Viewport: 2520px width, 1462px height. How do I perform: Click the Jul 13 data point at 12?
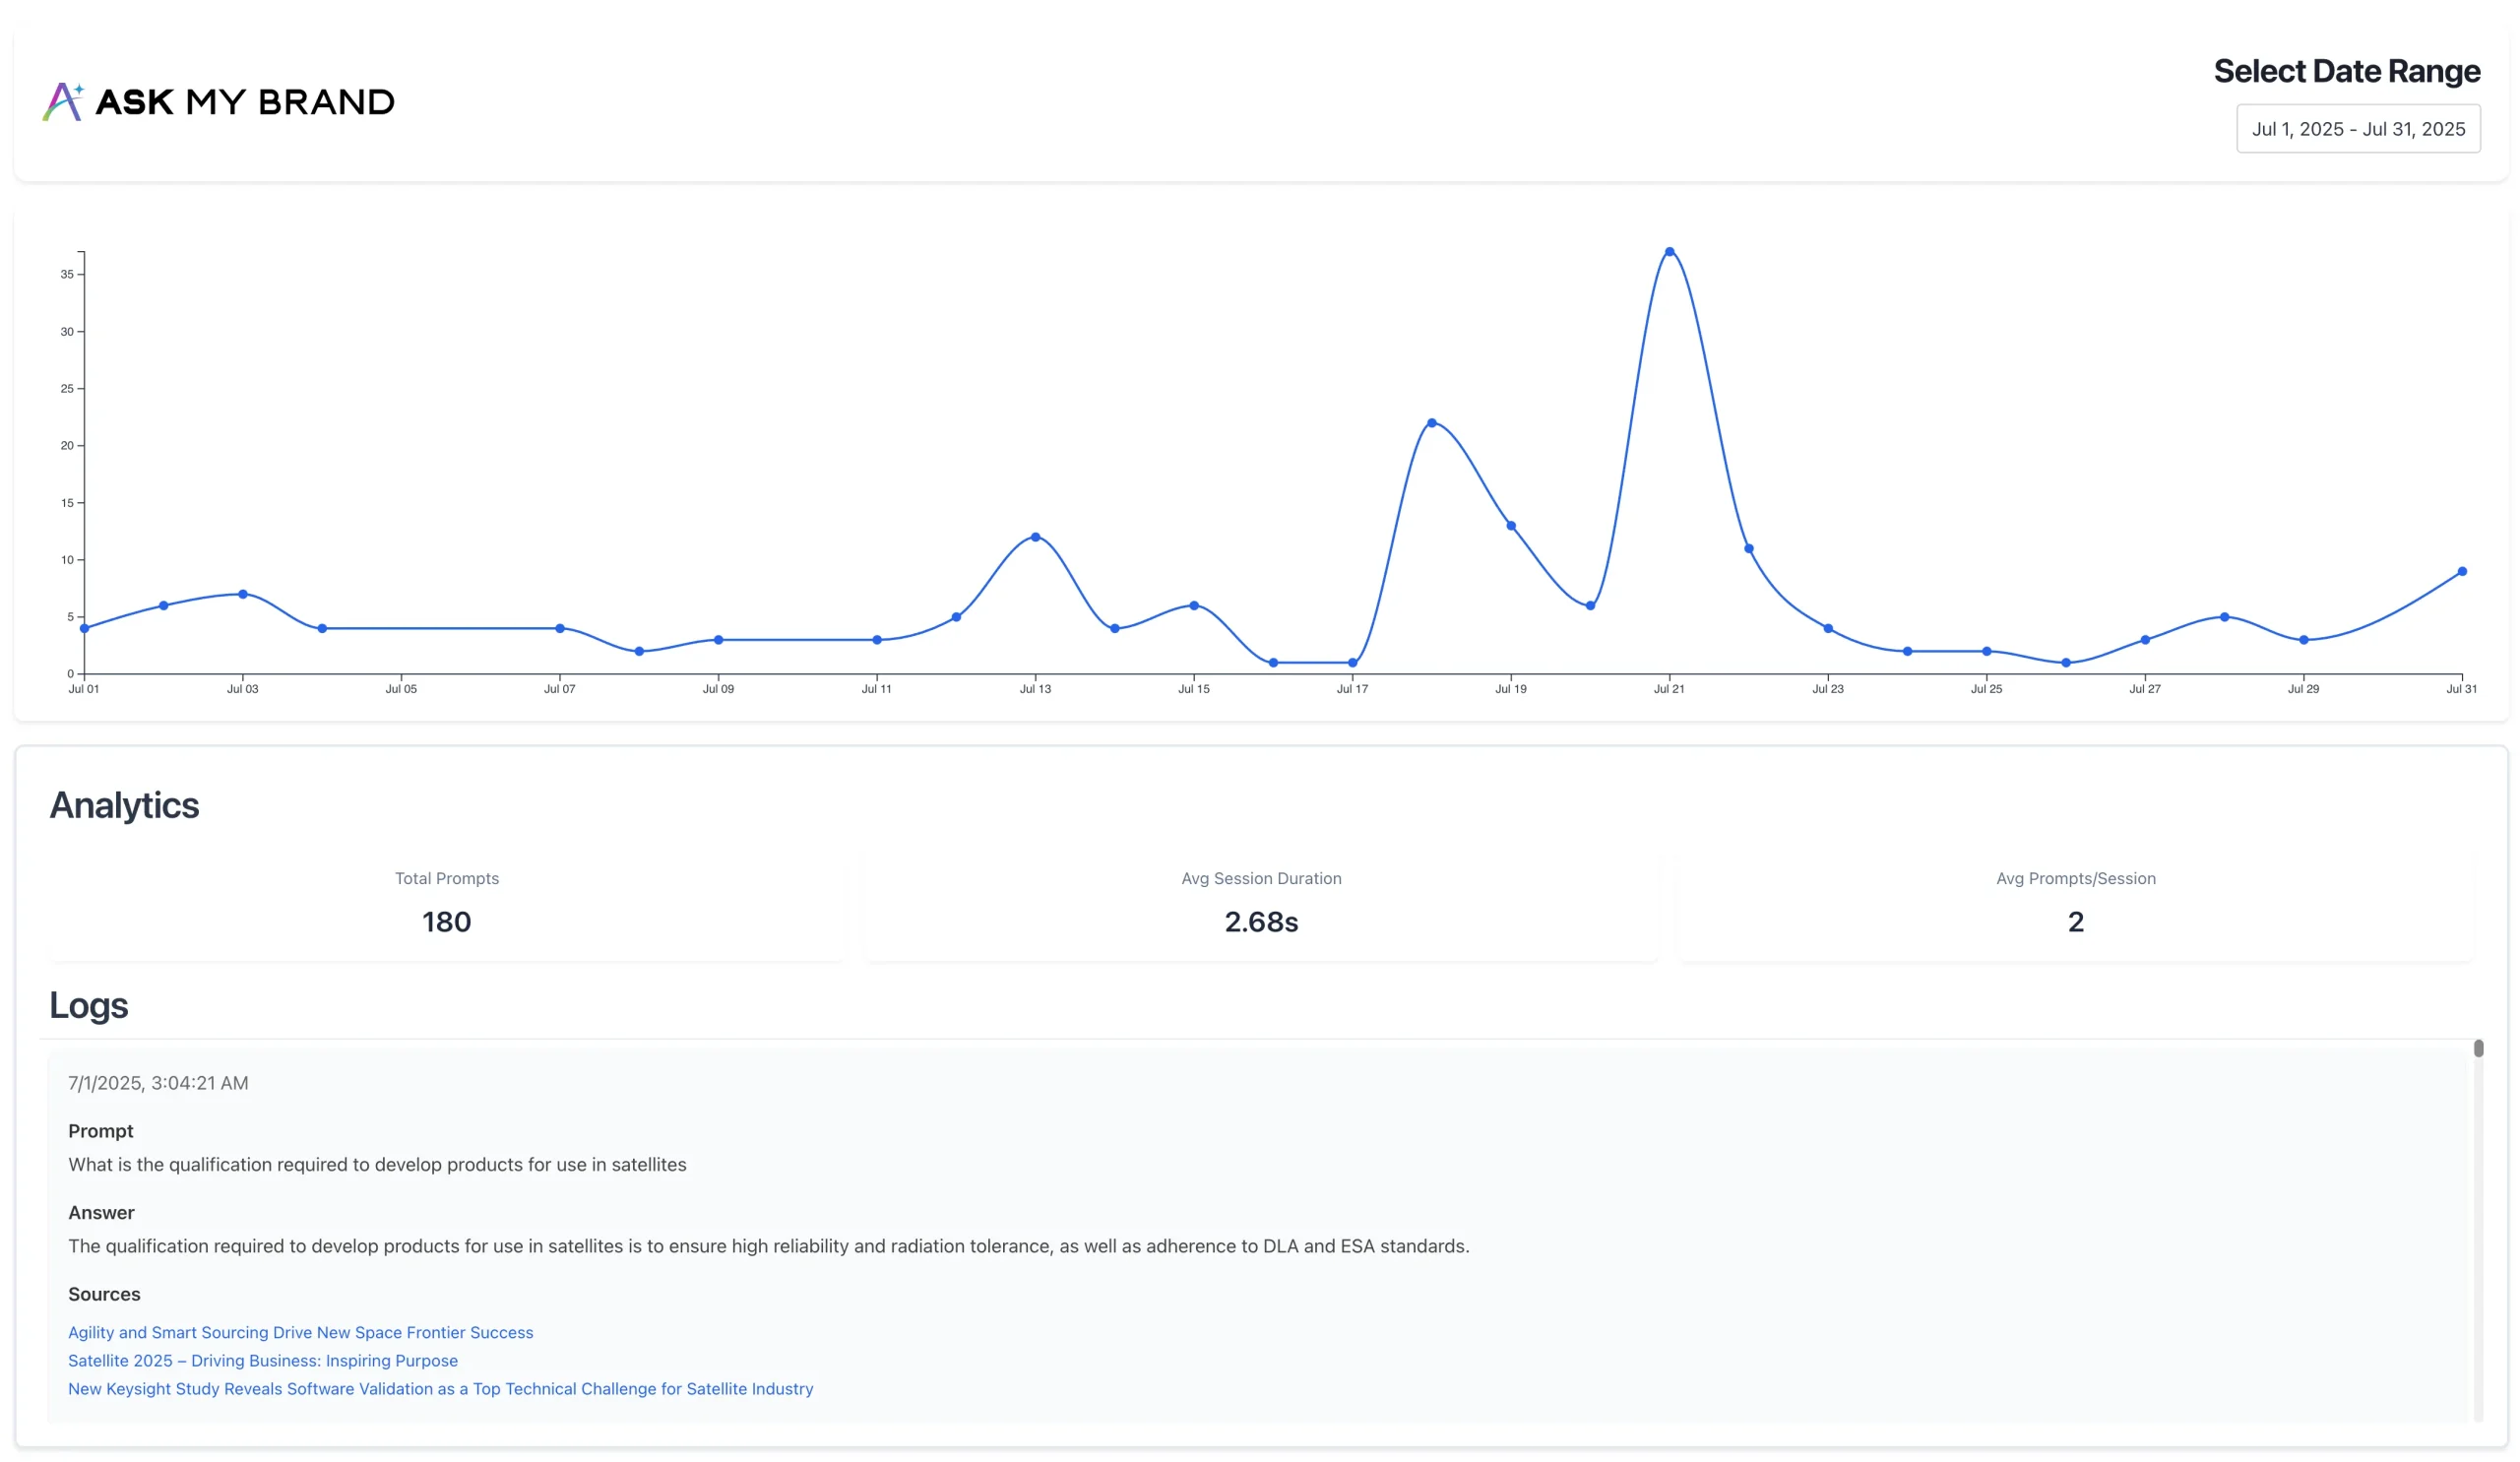click(1035, 537)
